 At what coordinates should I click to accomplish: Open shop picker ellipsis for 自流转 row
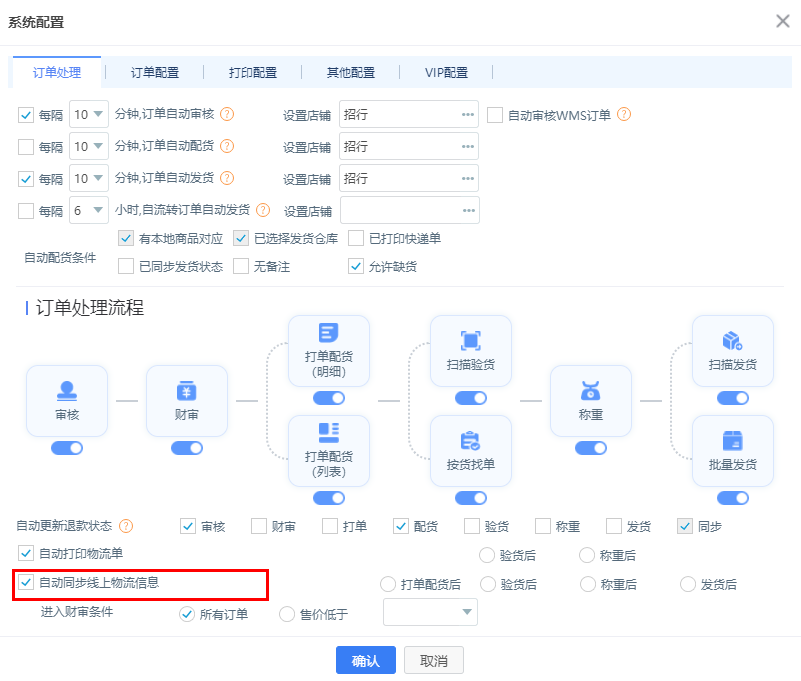pyautogui.click(x=468, y=210)
